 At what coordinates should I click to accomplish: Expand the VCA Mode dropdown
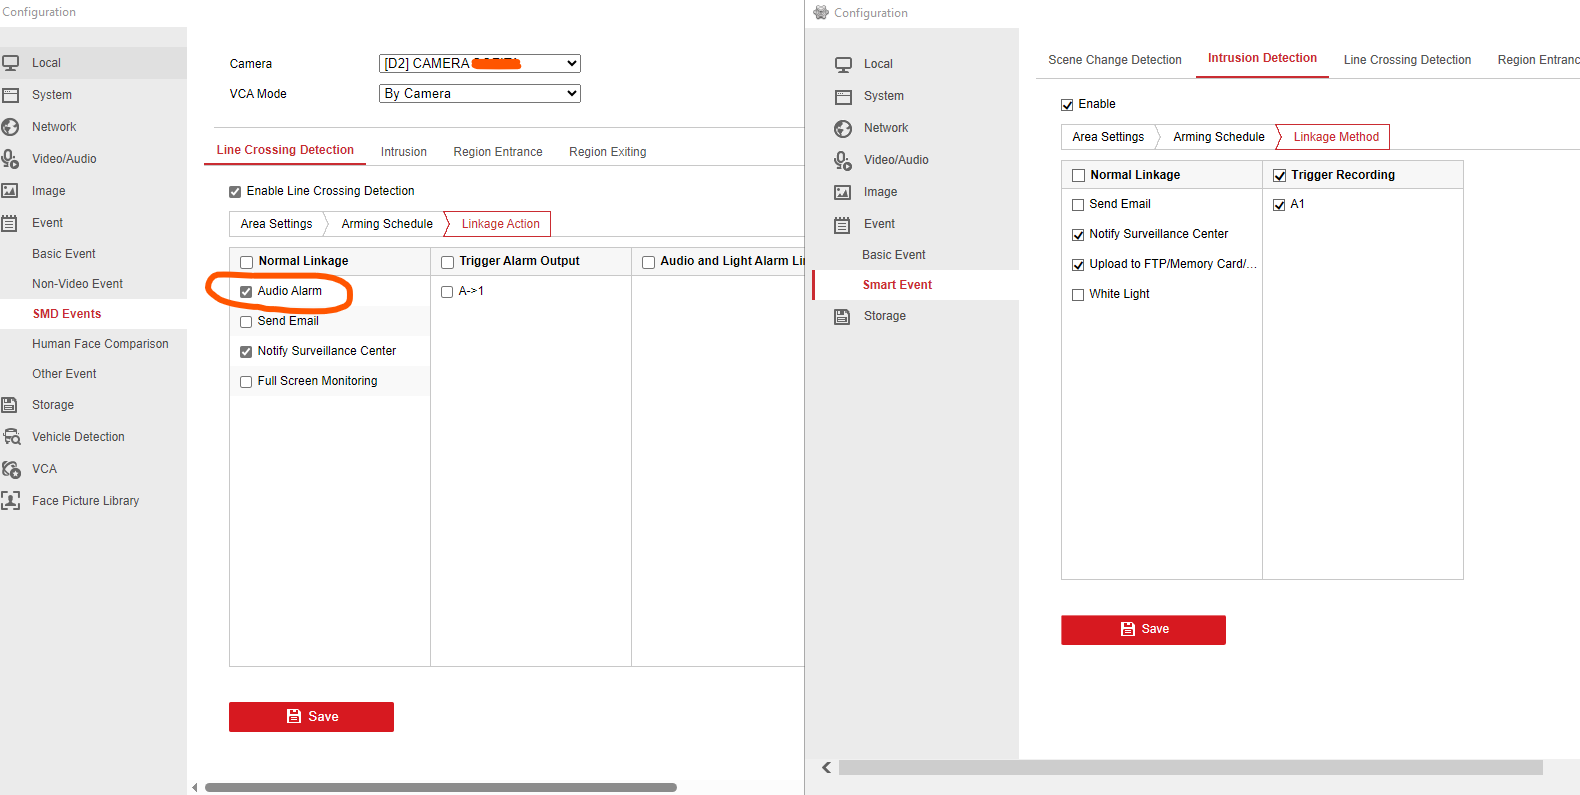[x=479, y=94]
